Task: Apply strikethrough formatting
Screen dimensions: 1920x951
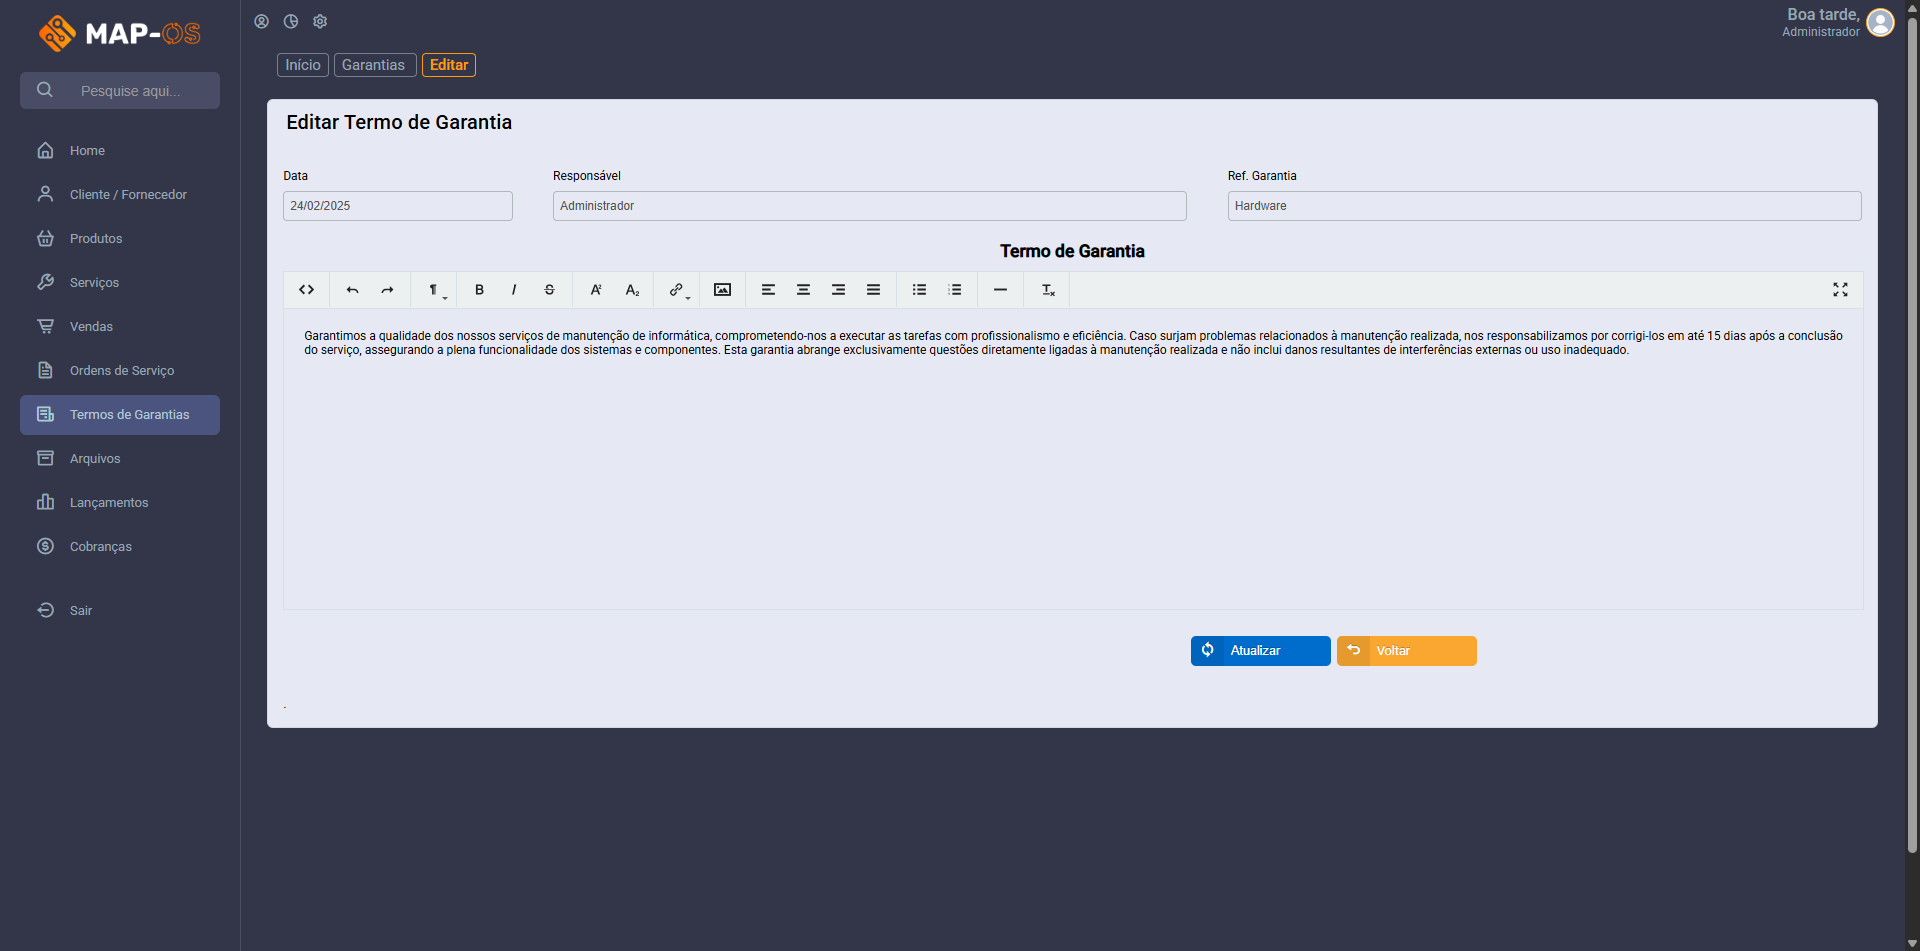Action: coord(549,290)
